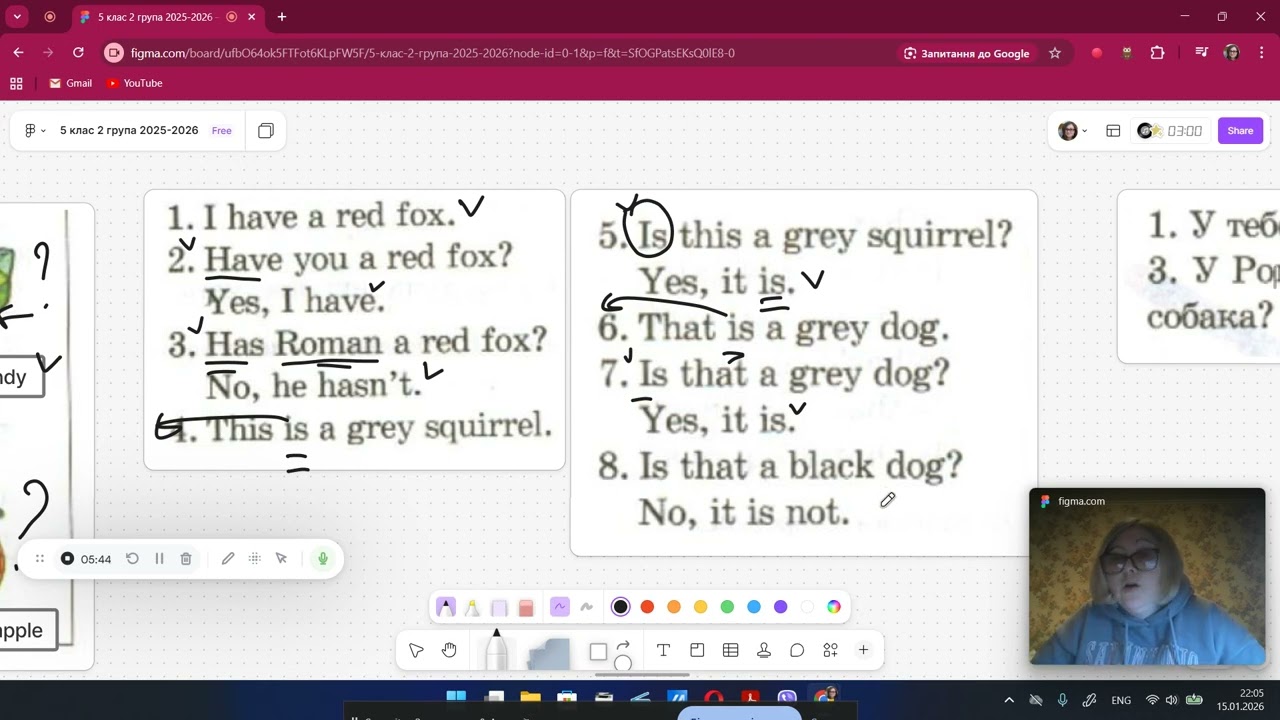Pause the recording
The width and height of the screenshot is (1280, 720).
coord(159,559)
